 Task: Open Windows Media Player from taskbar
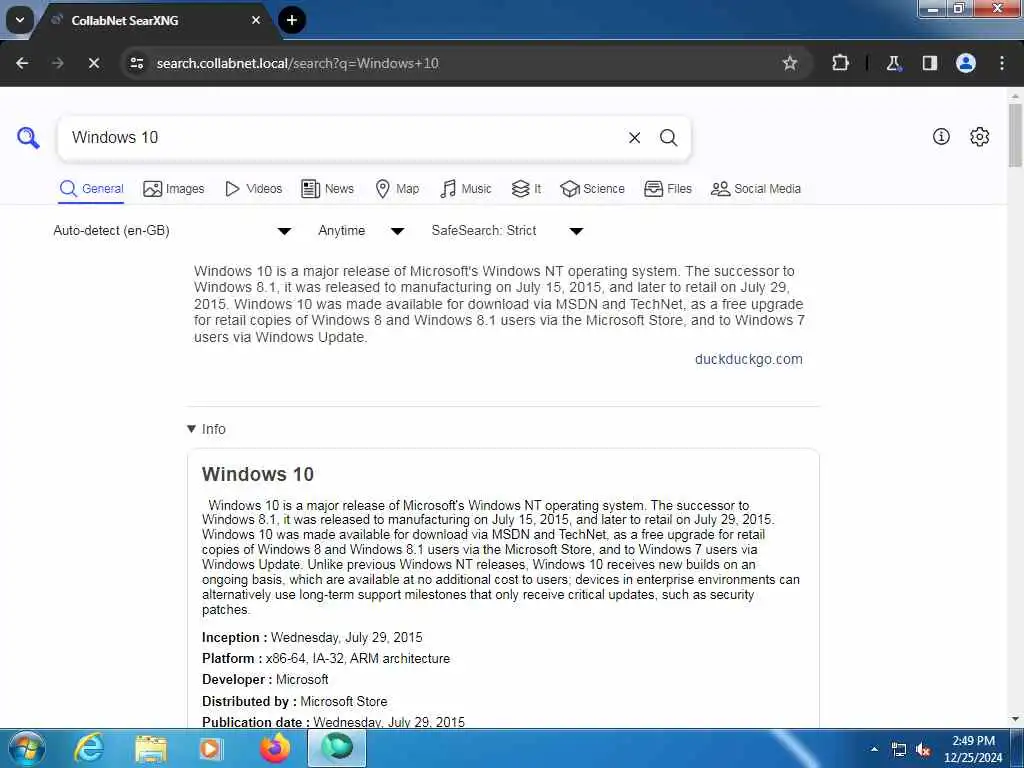[x=211, y=748]
